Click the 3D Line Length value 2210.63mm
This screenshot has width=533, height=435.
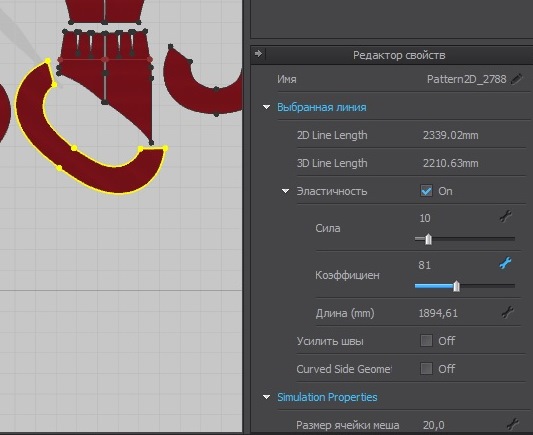click(450, 163)
